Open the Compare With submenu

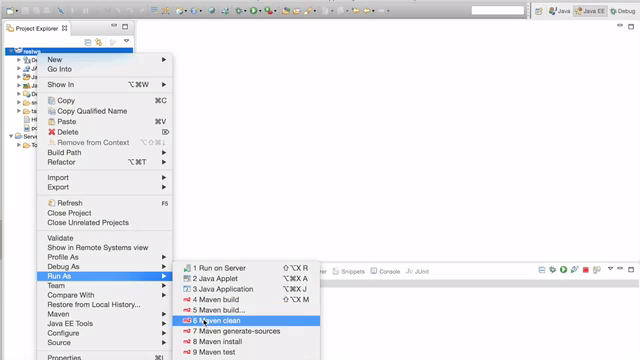tap(104, 295)
